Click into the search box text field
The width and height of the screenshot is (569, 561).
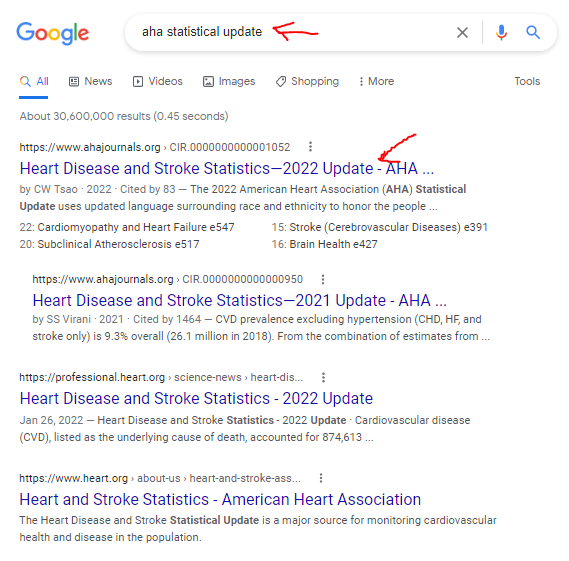[290, 32]
